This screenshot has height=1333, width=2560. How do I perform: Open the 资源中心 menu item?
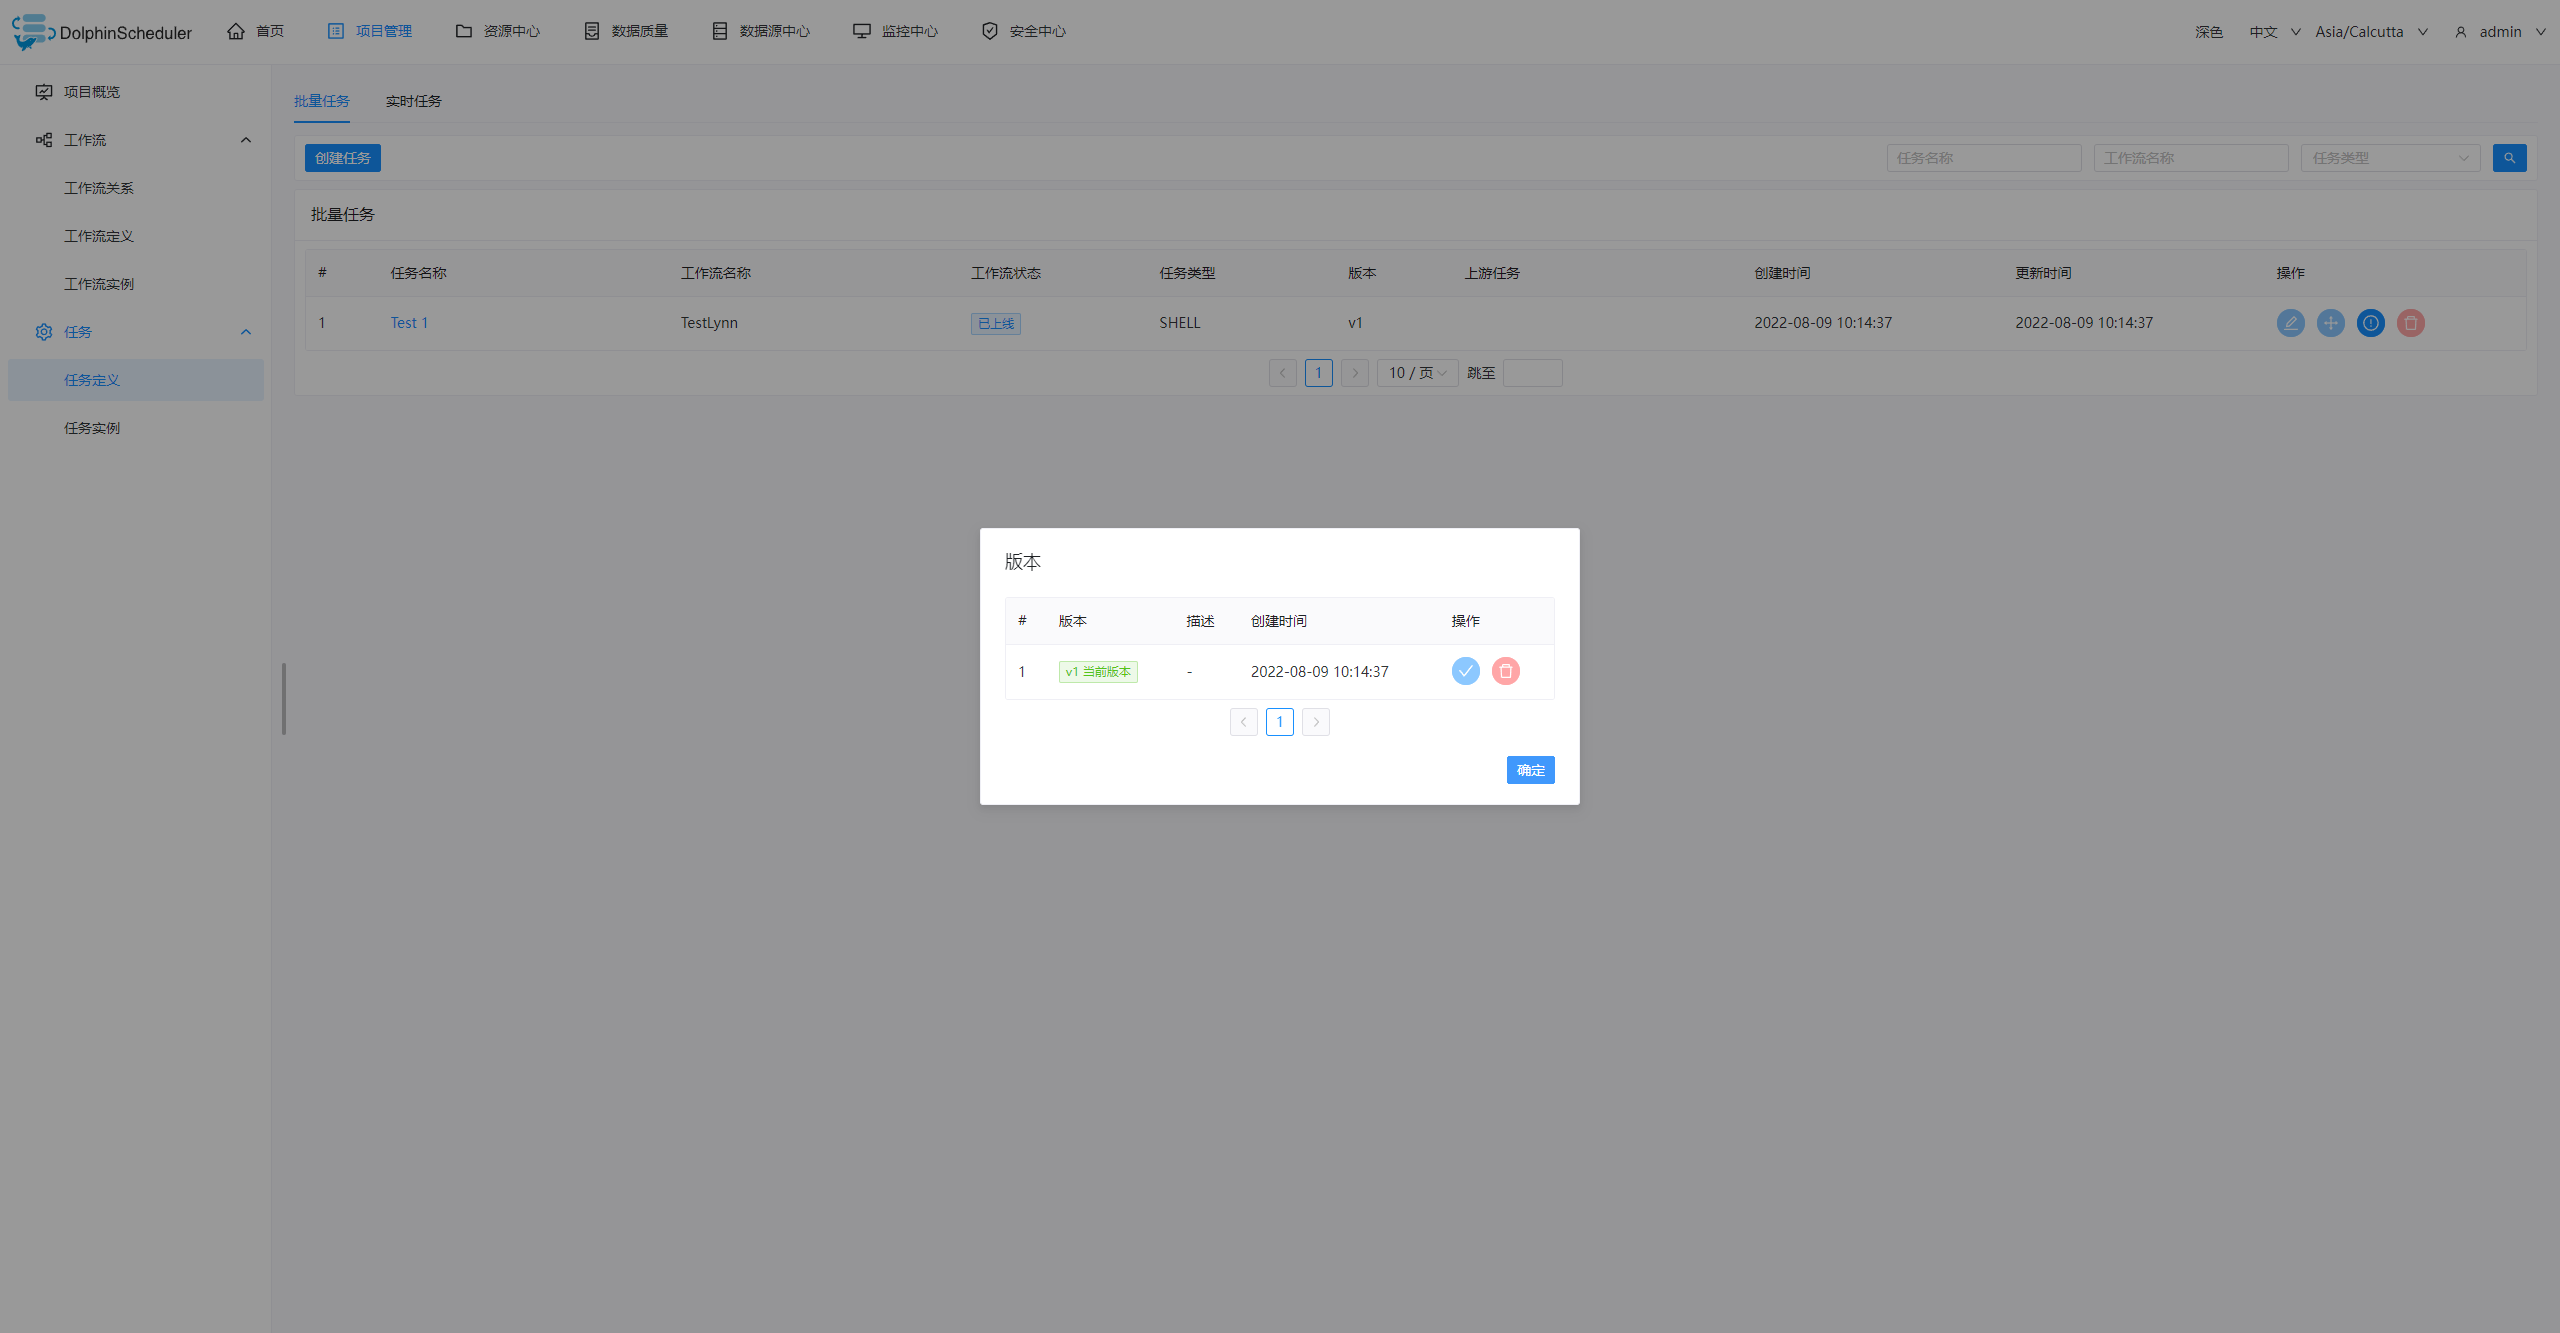pyautogui.click(x=498, y=31)
